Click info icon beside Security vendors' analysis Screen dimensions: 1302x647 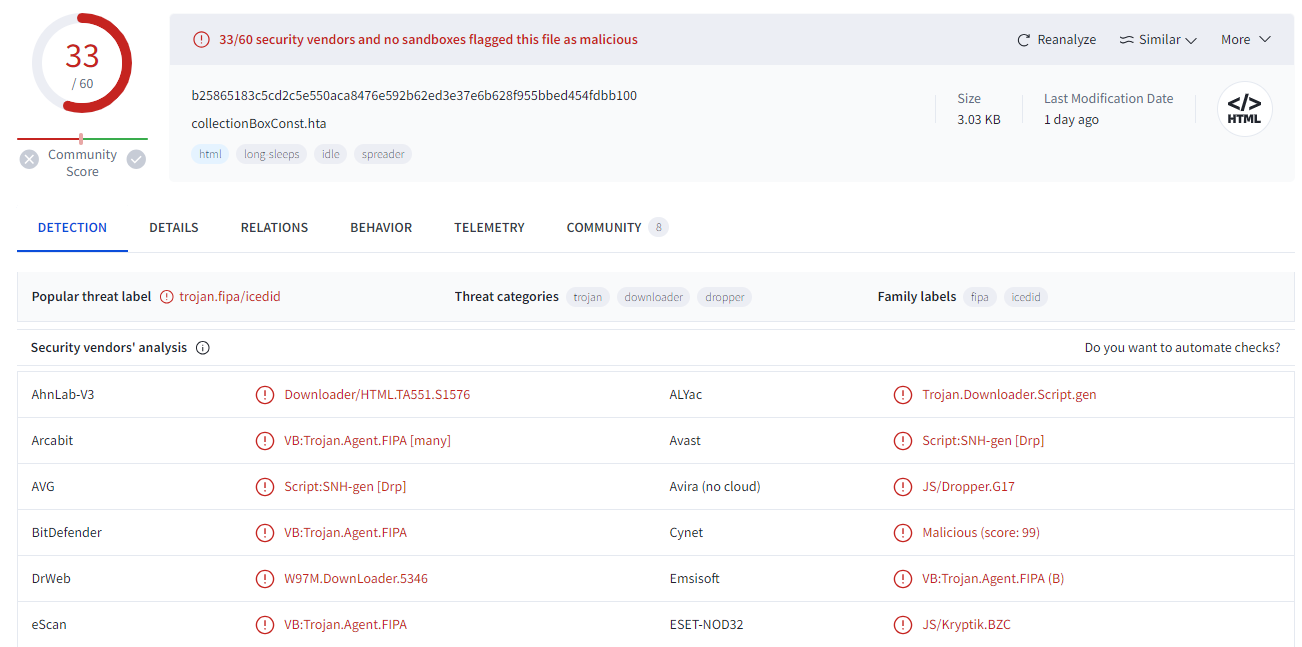[x=203, y=348]
